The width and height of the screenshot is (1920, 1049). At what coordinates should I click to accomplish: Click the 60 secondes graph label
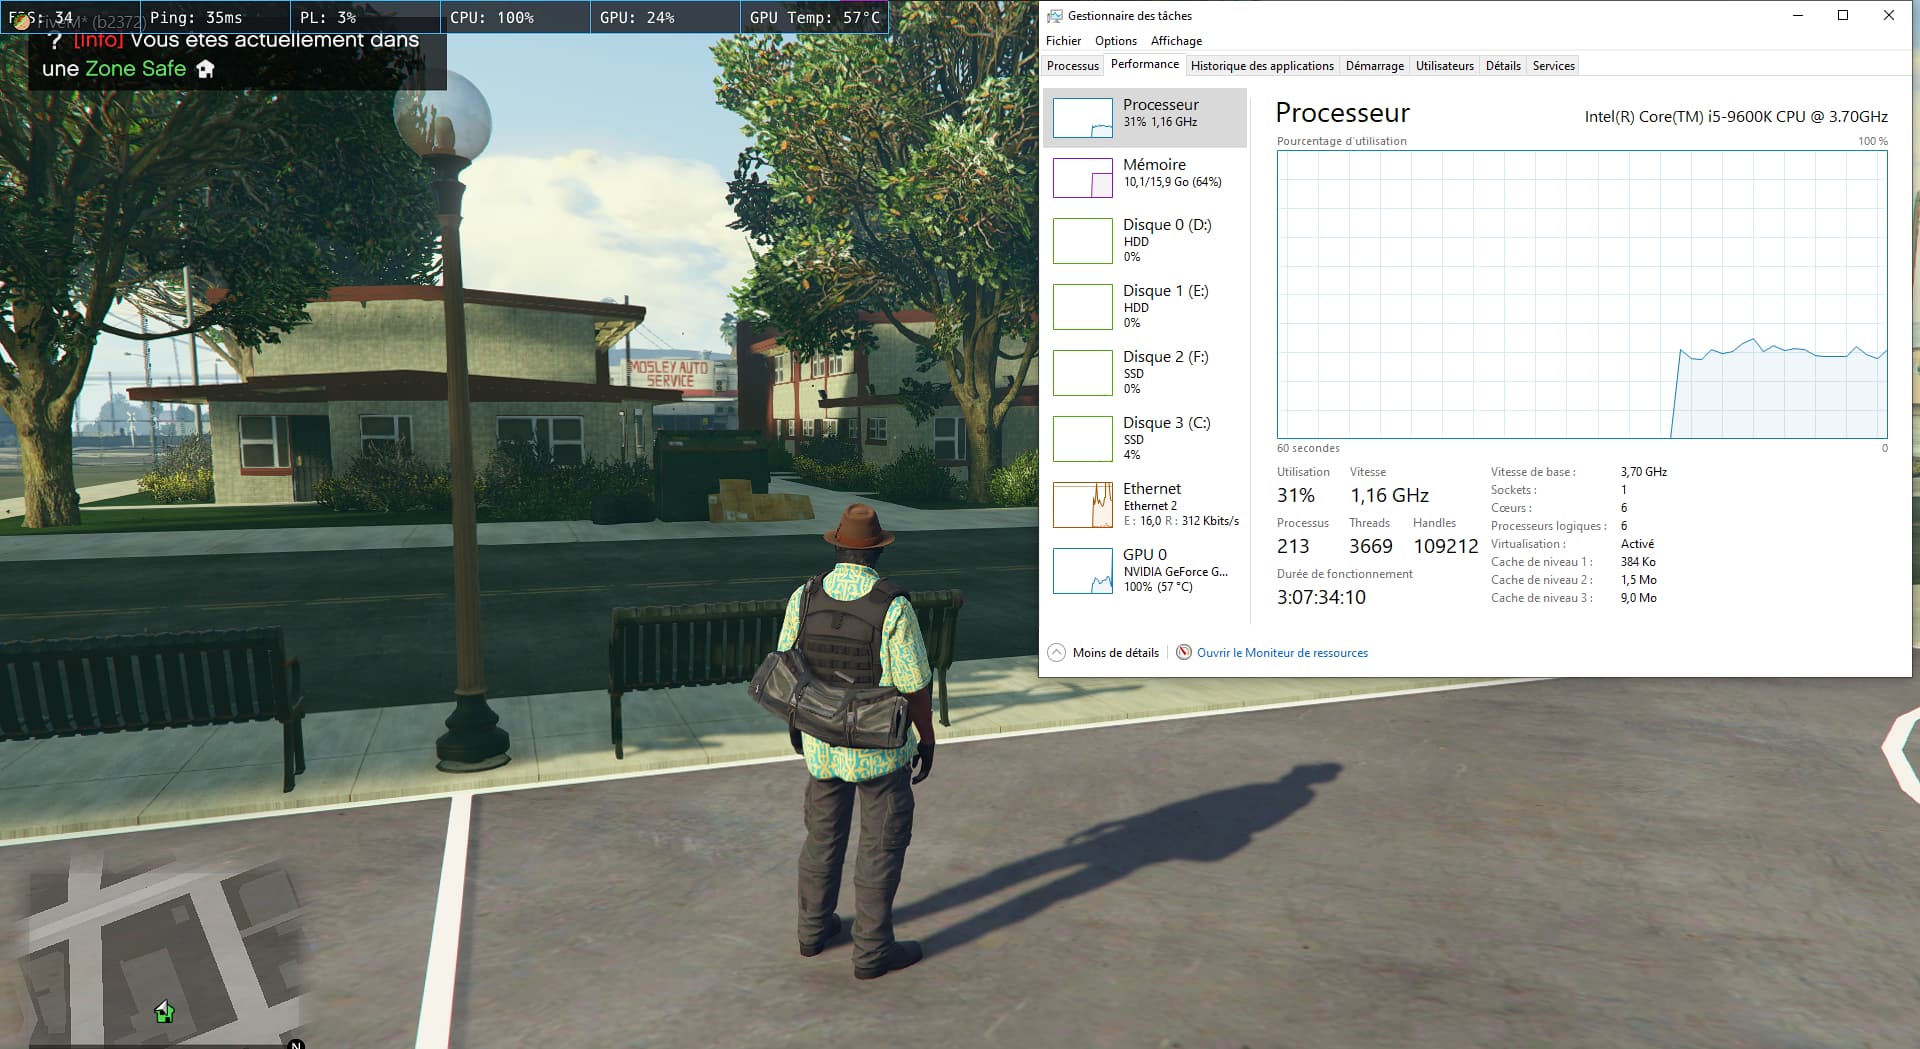[x=1308, y=448]
